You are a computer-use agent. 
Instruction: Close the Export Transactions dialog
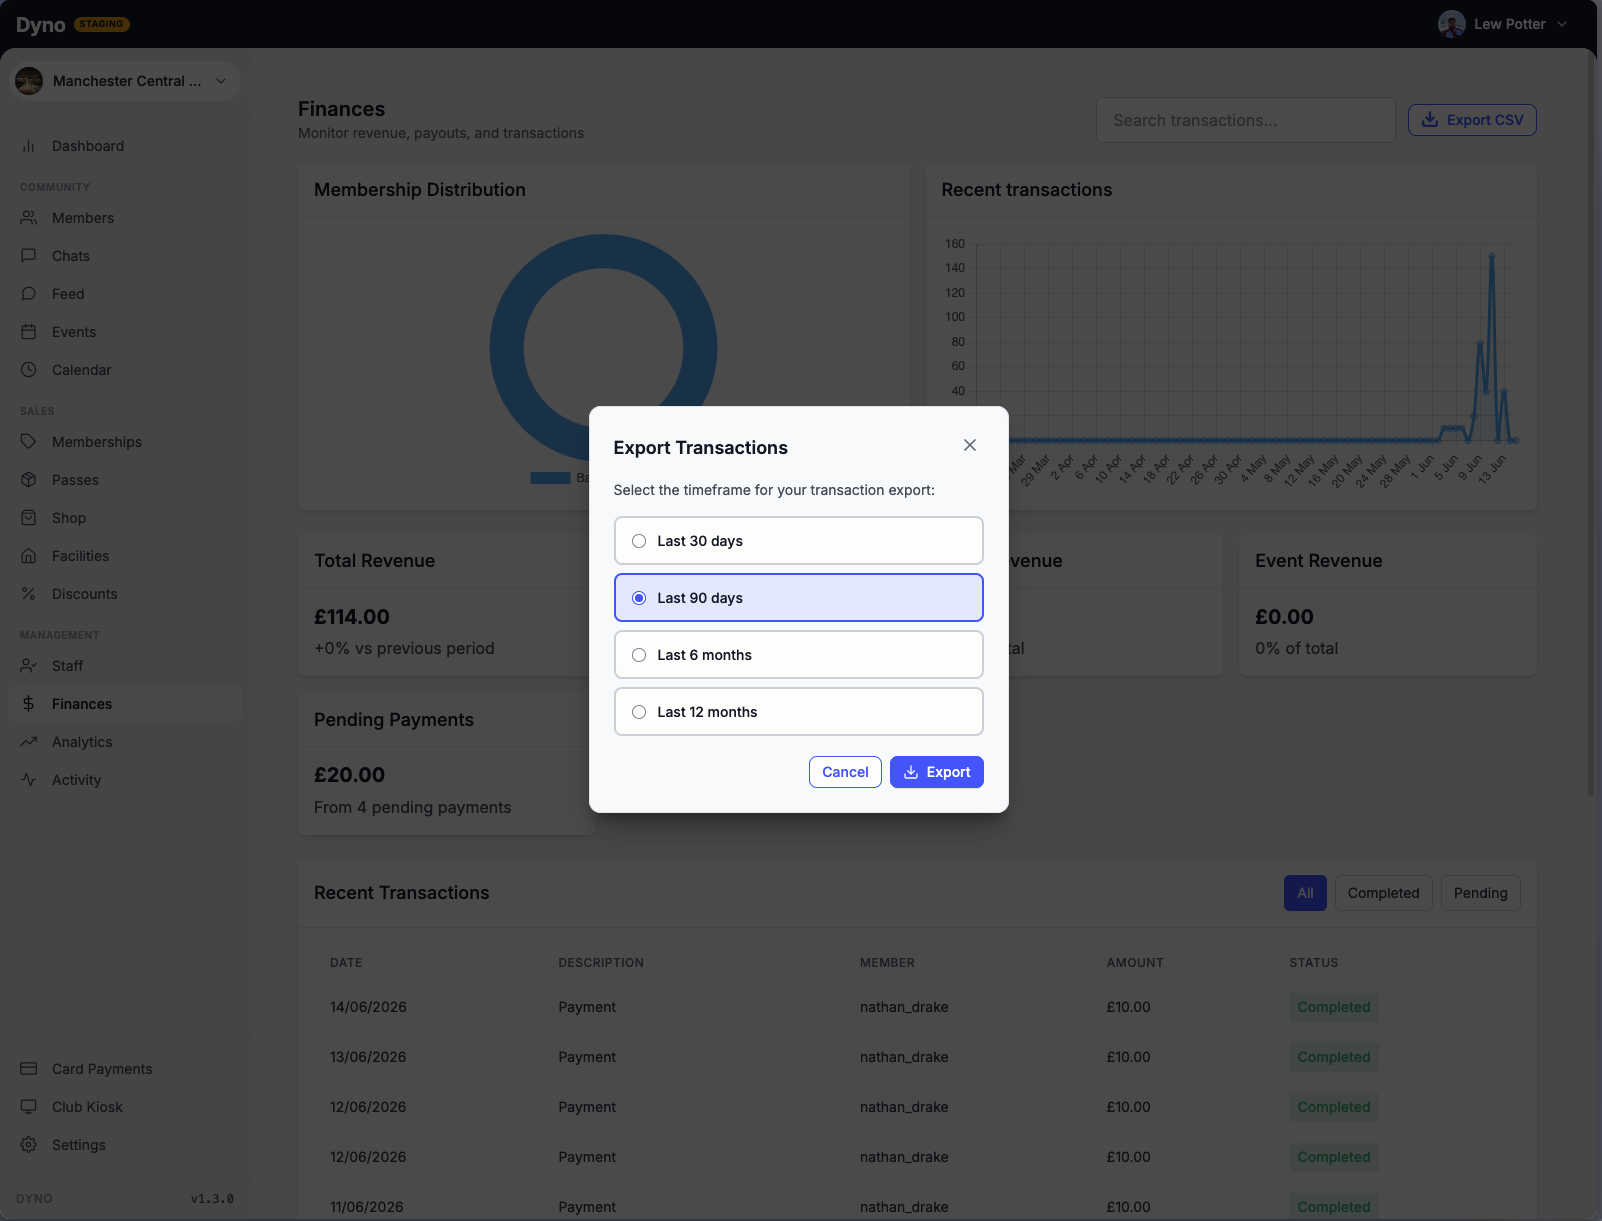pyautogui.click(x=970, y=445)
